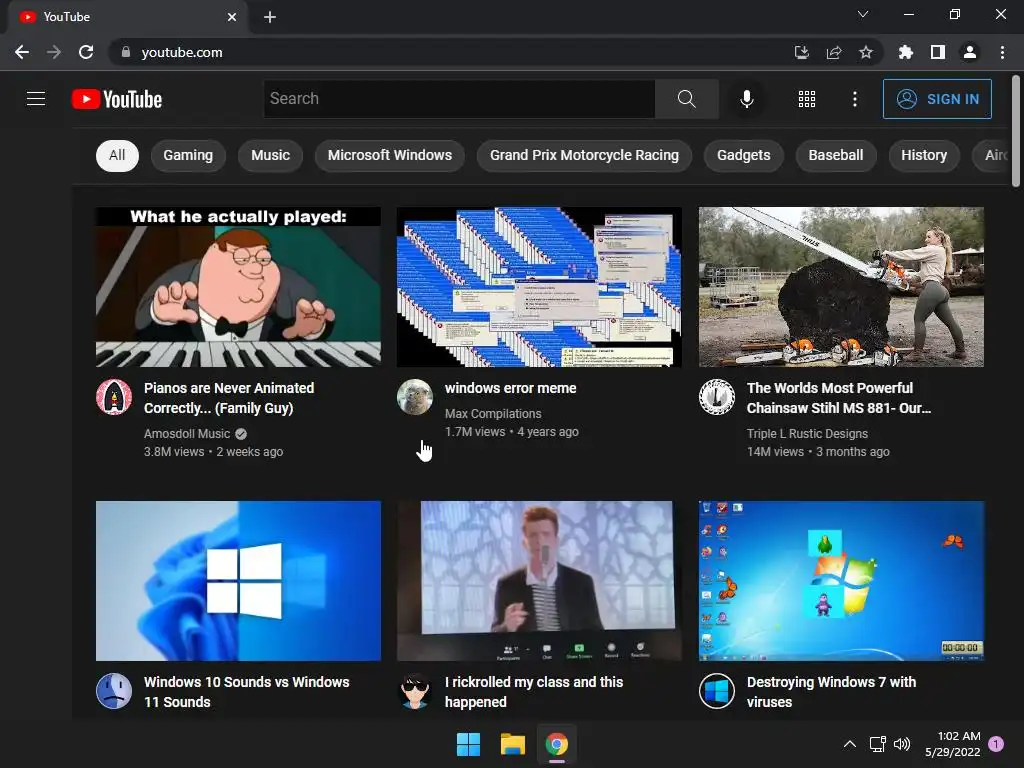Click in the YouTube Search field
Image resolution: width=1024 pixels, height=768 pixels.
(459, 99)
